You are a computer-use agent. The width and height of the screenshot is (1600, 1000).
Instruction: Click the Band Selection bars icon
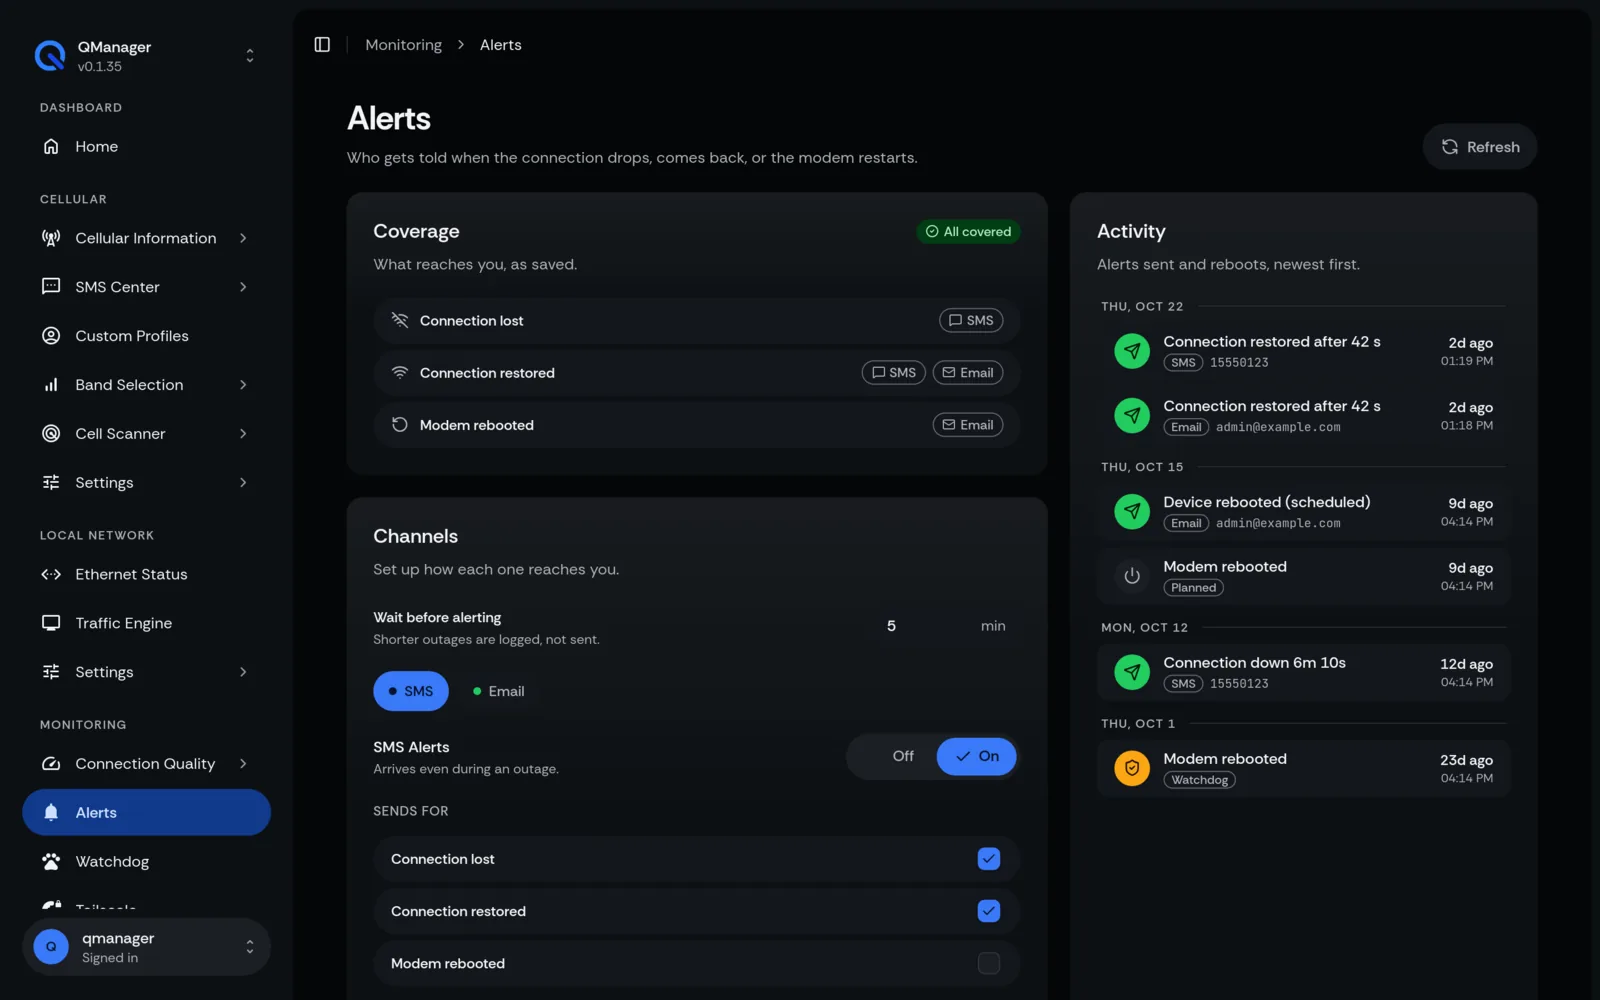pos(51,385)
